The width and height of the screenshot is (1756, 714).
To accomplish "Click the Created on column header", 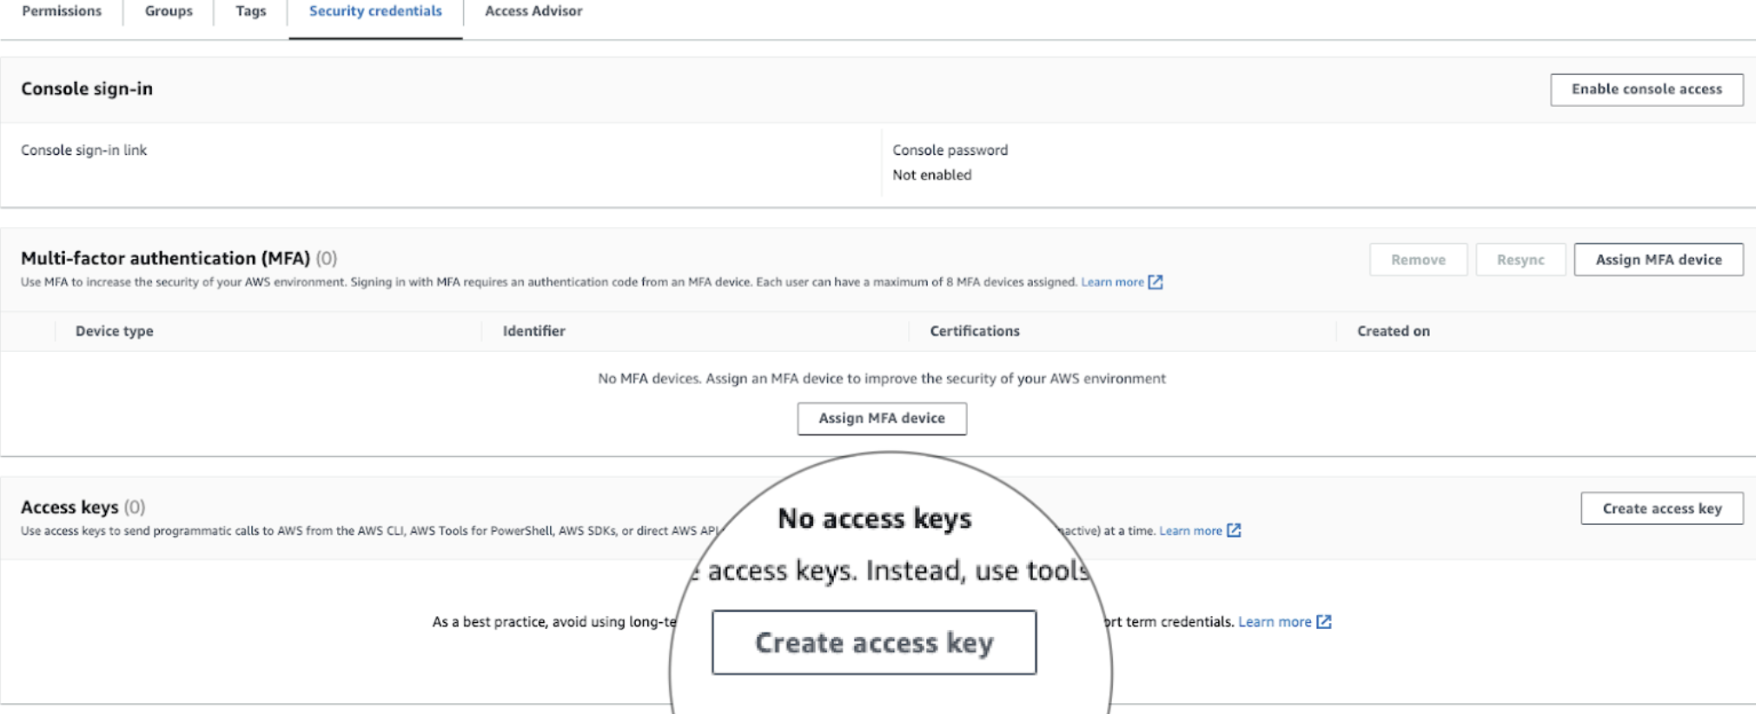I will (x=1393, y=331).
